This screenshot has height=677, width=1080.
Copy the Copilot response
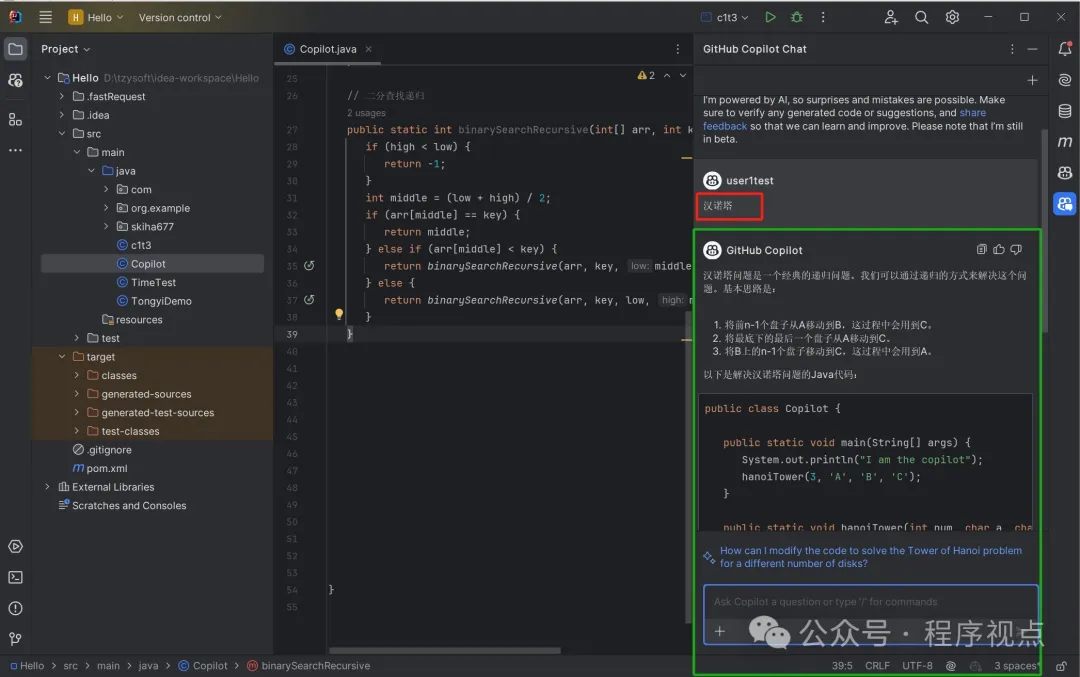pyautogui.click(x=982, y=249)
